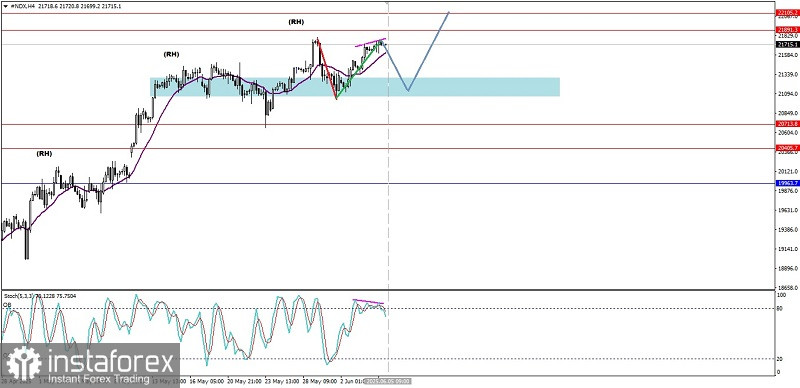Click the 21891.3 red price label
This screenshot has width=800, height=388.
(787, 30)
